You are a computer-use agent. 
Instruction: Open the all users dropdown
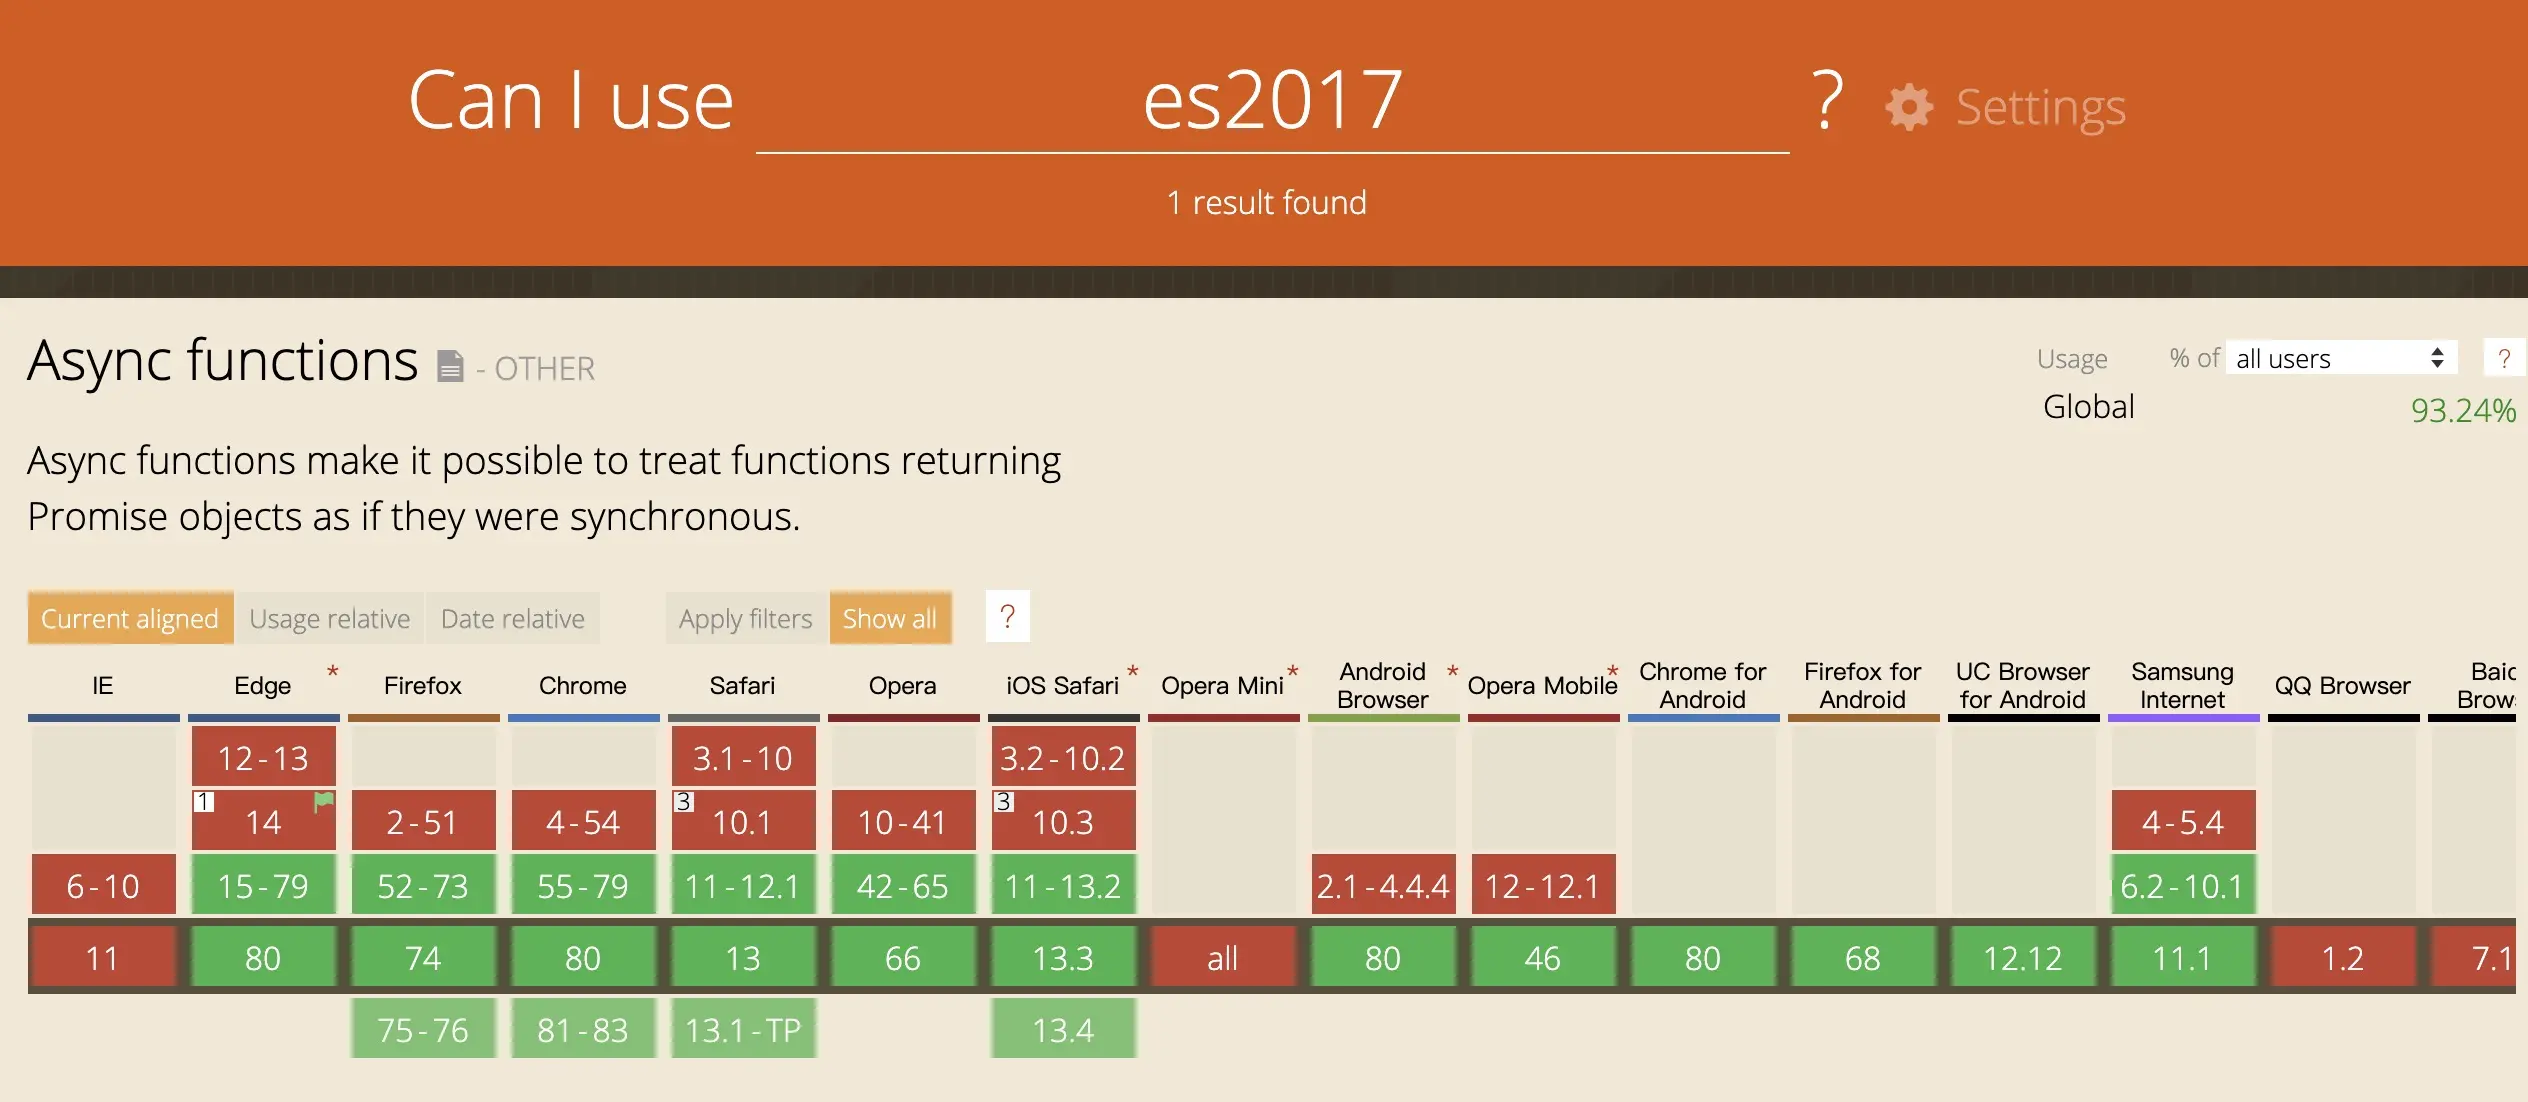tap(2340, 358)
